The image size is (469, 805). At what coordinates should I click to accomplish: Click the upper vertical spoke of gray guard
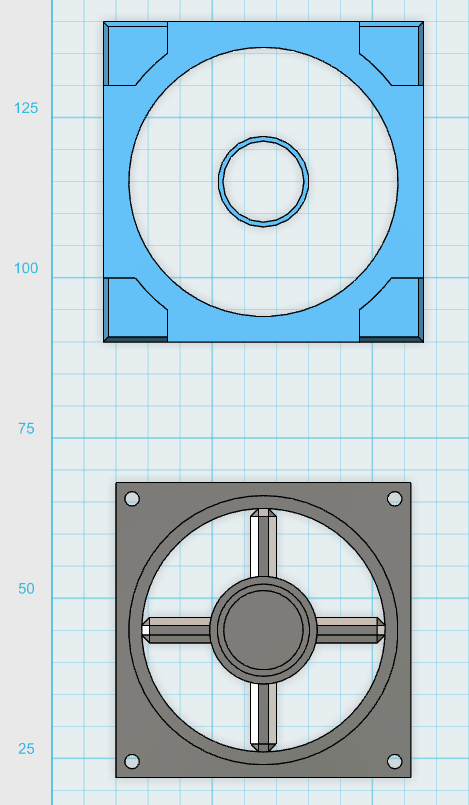pos(263,543)
